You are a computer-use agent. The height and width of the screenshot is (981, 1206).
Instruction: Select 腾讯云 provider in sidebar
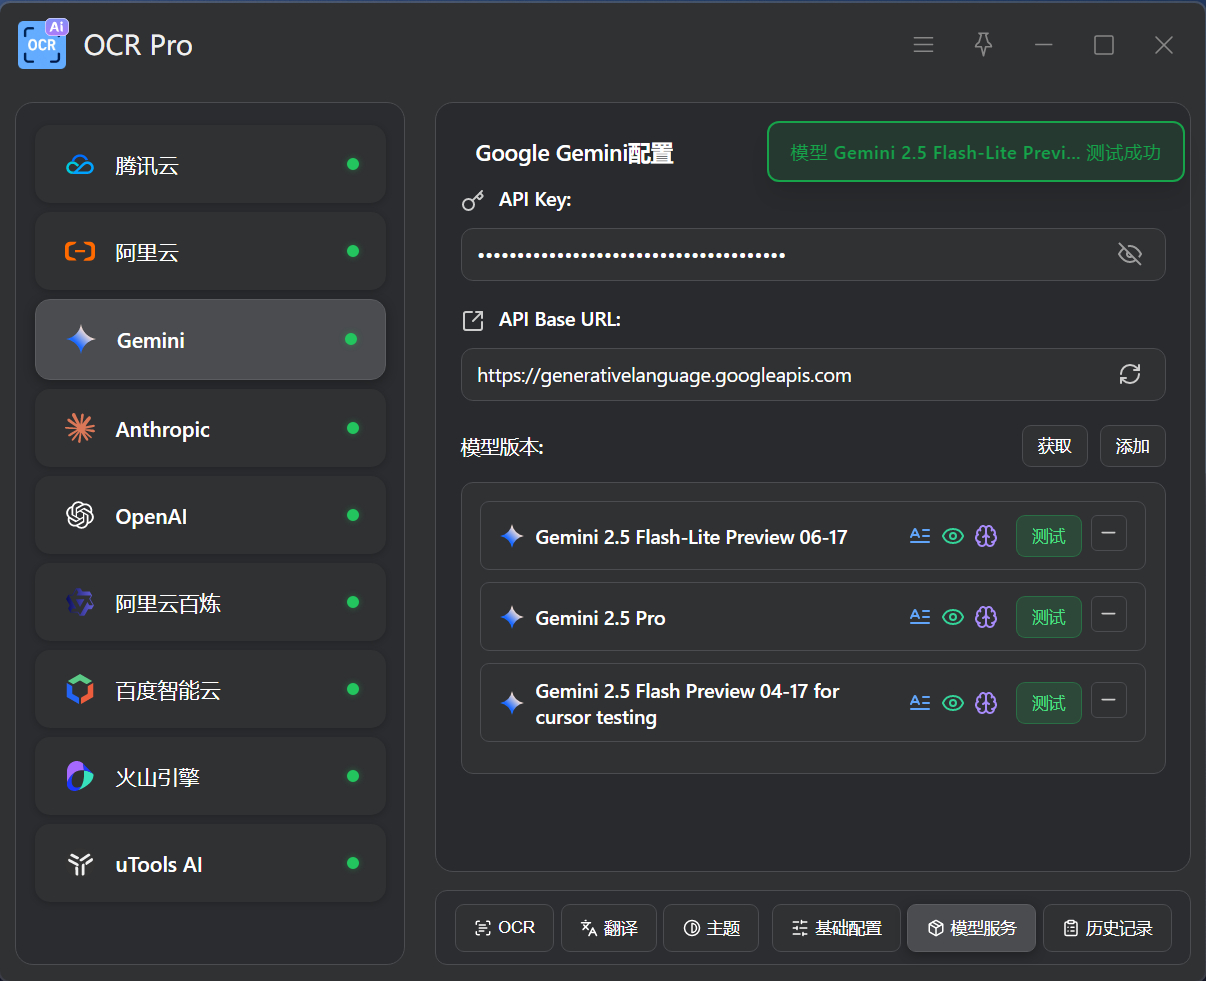coord(210,165)
